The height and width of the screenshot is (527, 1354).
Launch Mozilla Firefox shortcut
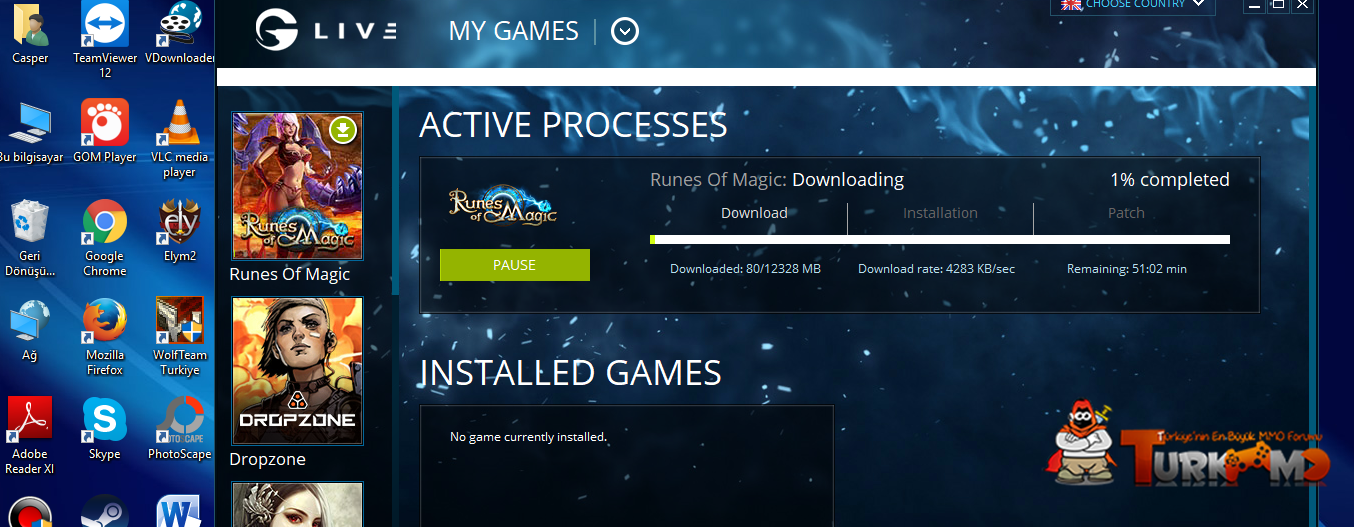[105, 337]
